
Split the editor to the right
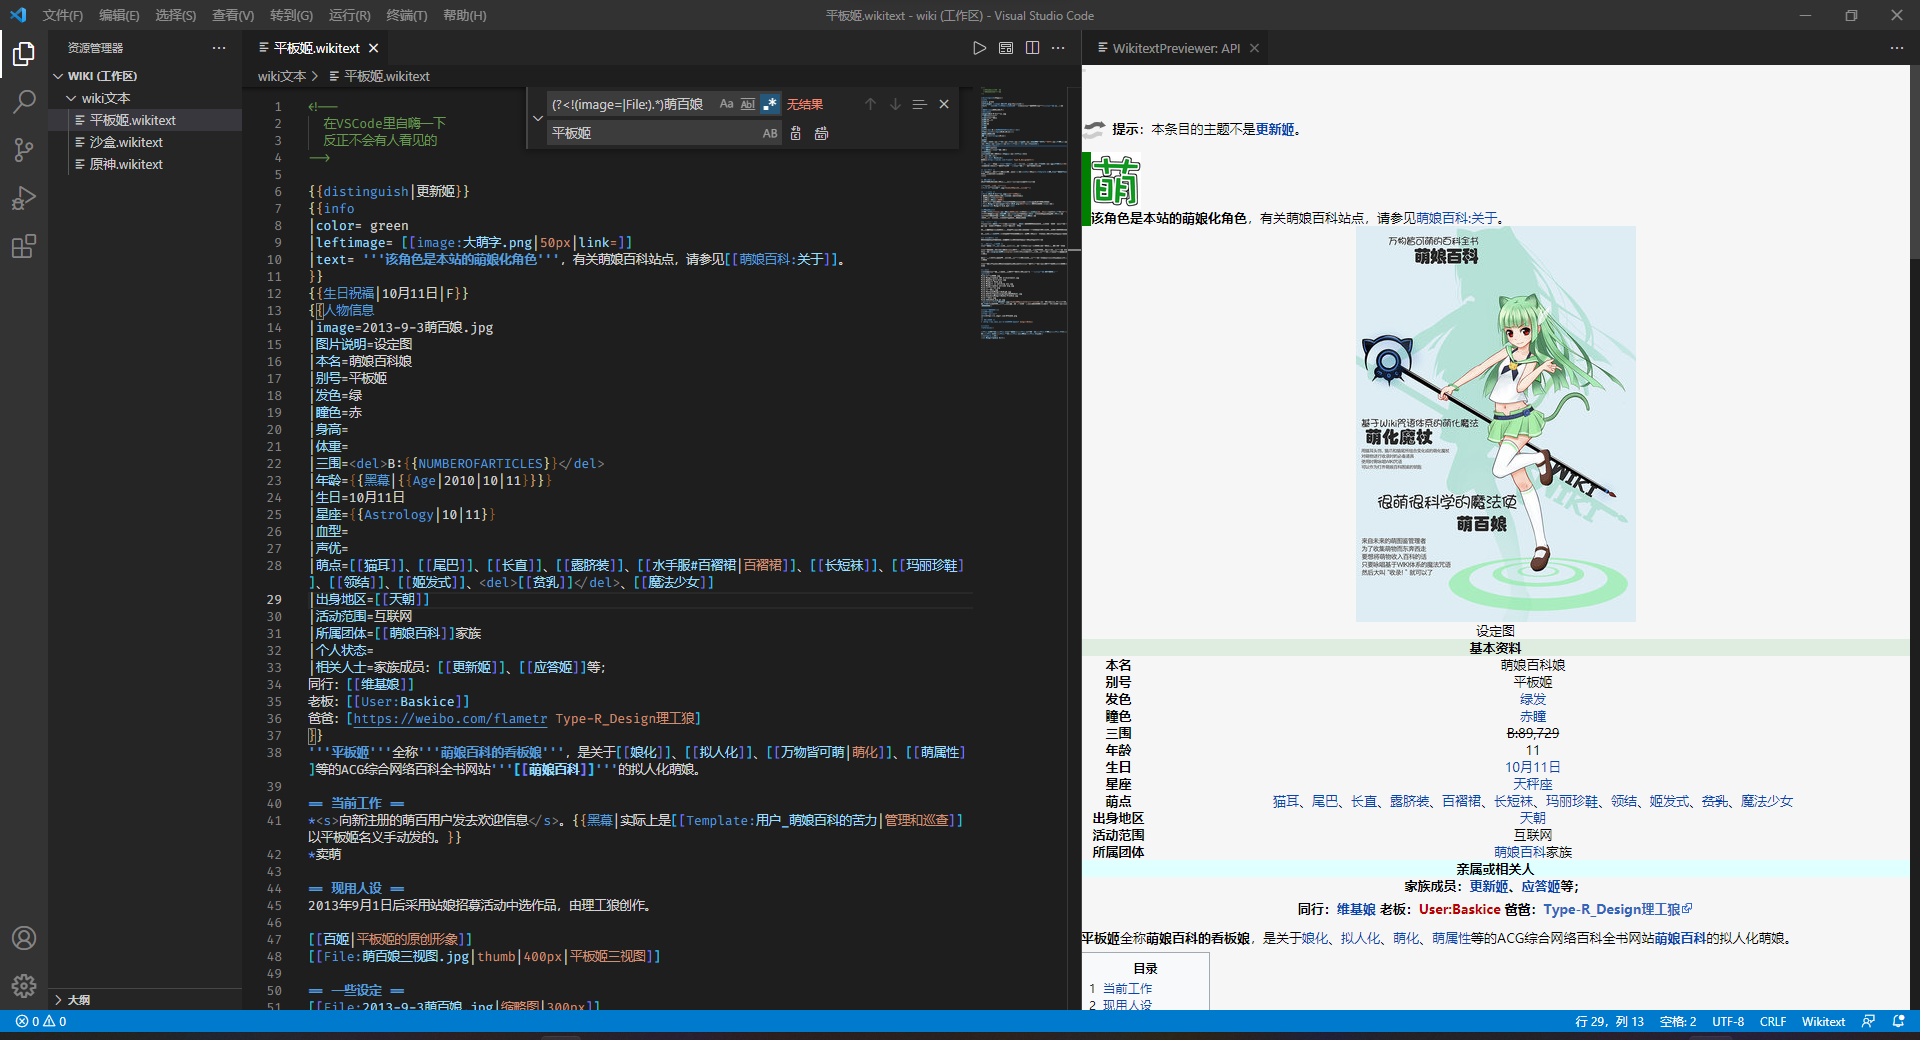[x=1032, y=48]
